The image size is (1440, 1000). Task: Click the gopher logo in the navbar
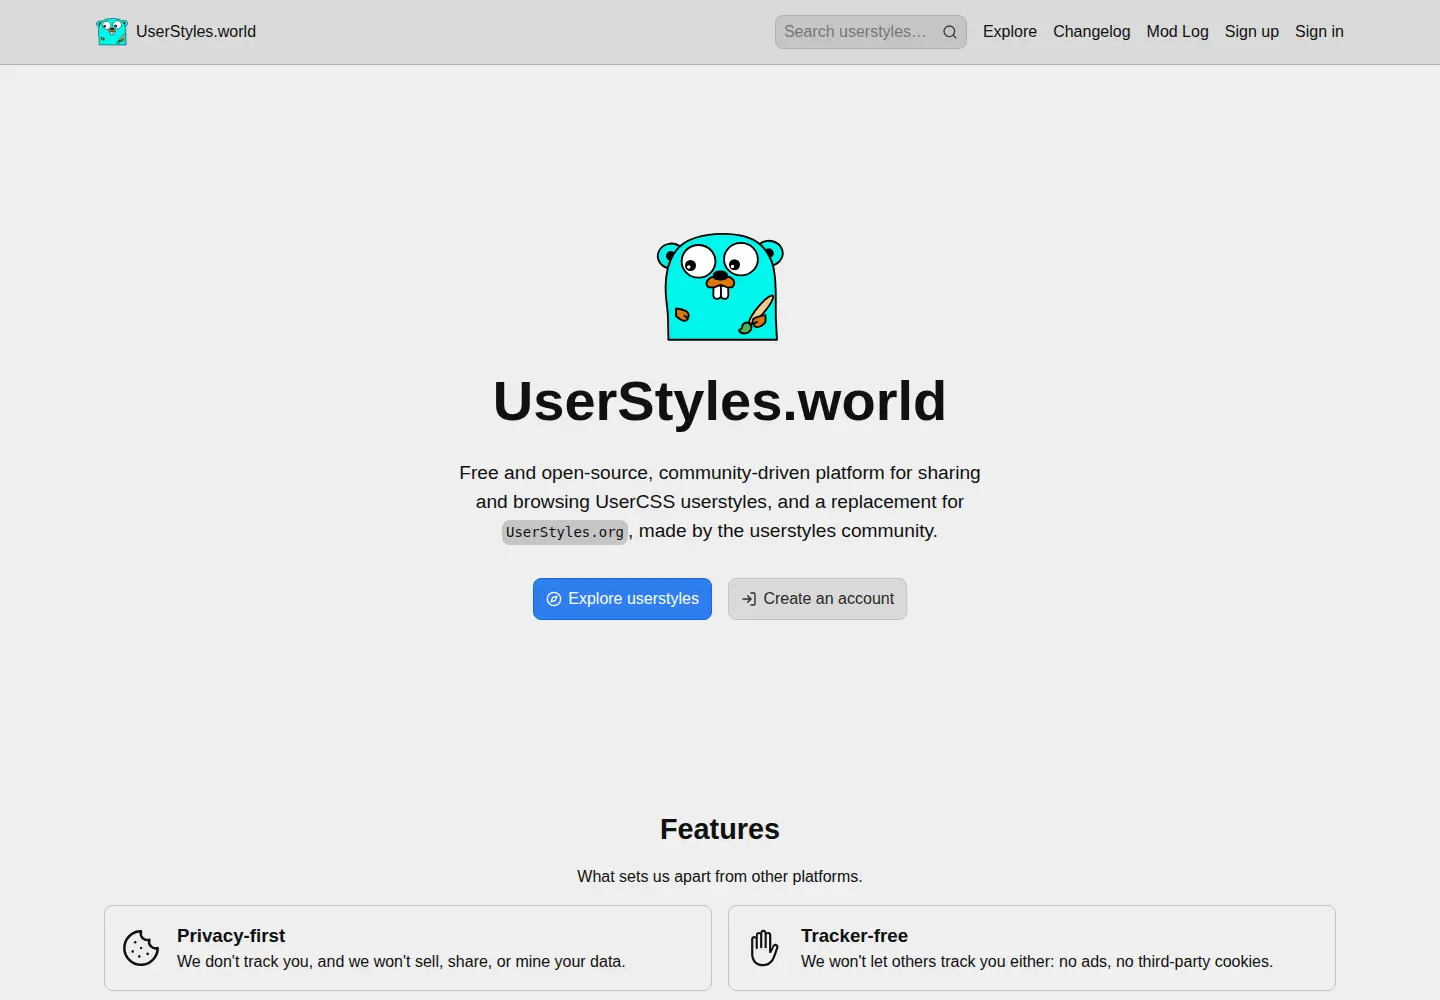(112, 32)
